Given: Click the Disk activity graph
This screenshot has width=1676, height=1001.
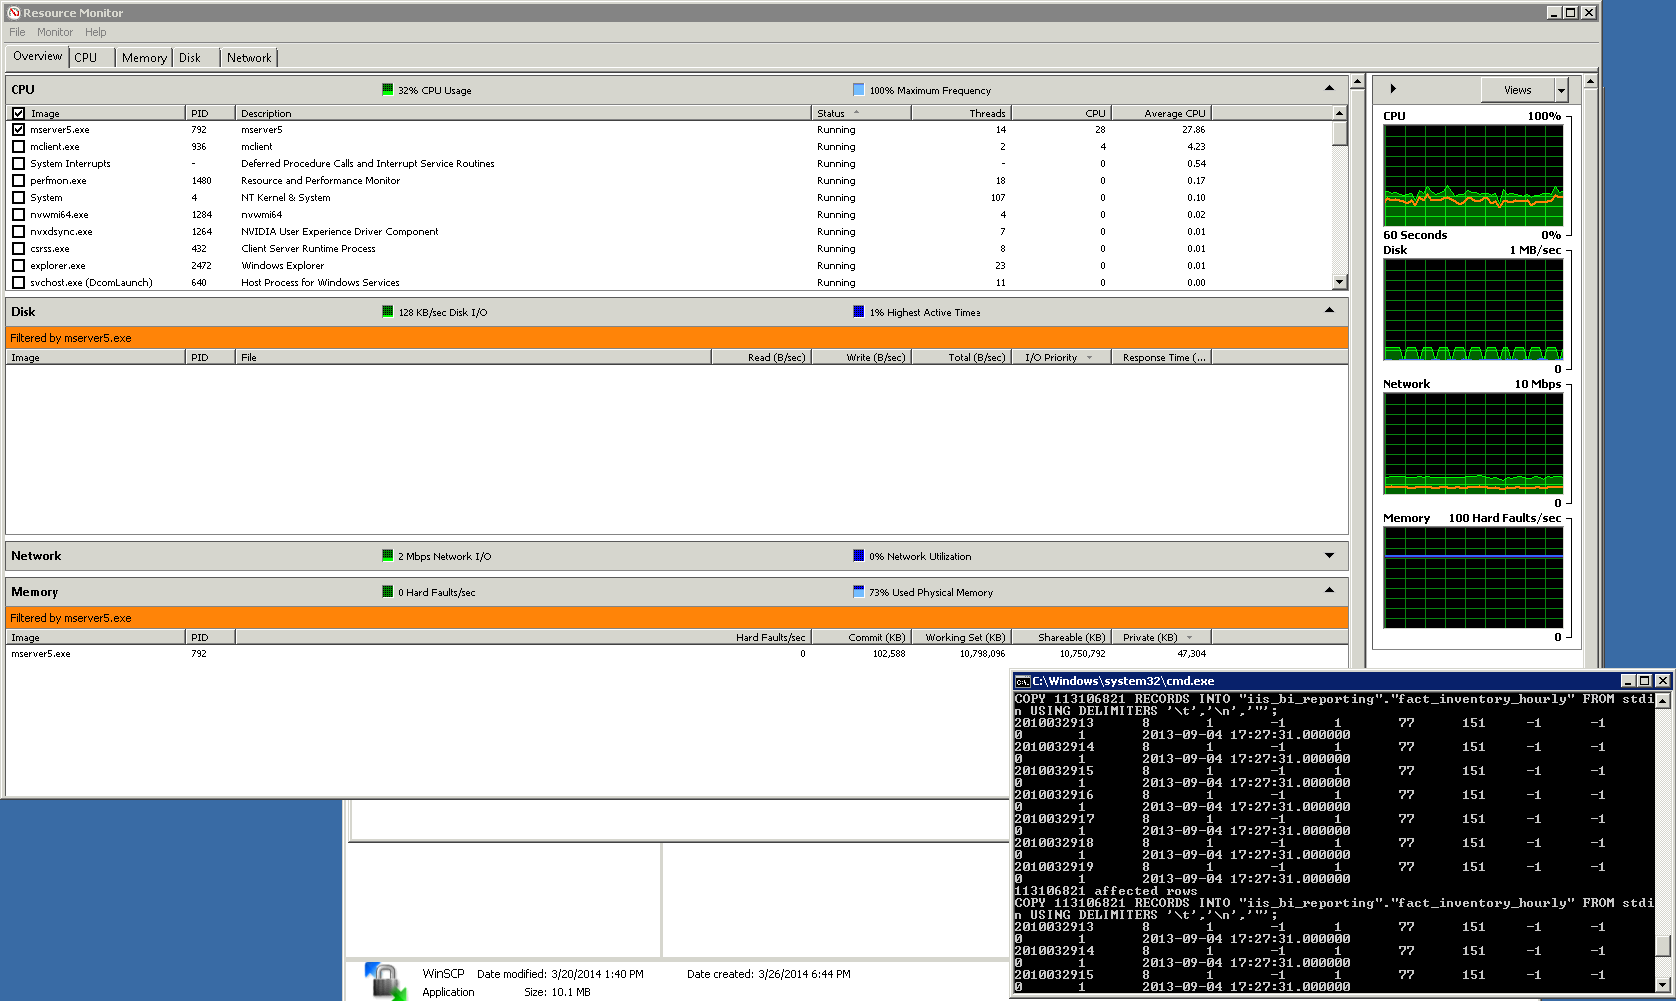Looking at the screenshot, I should click(x=1473, y=309).
